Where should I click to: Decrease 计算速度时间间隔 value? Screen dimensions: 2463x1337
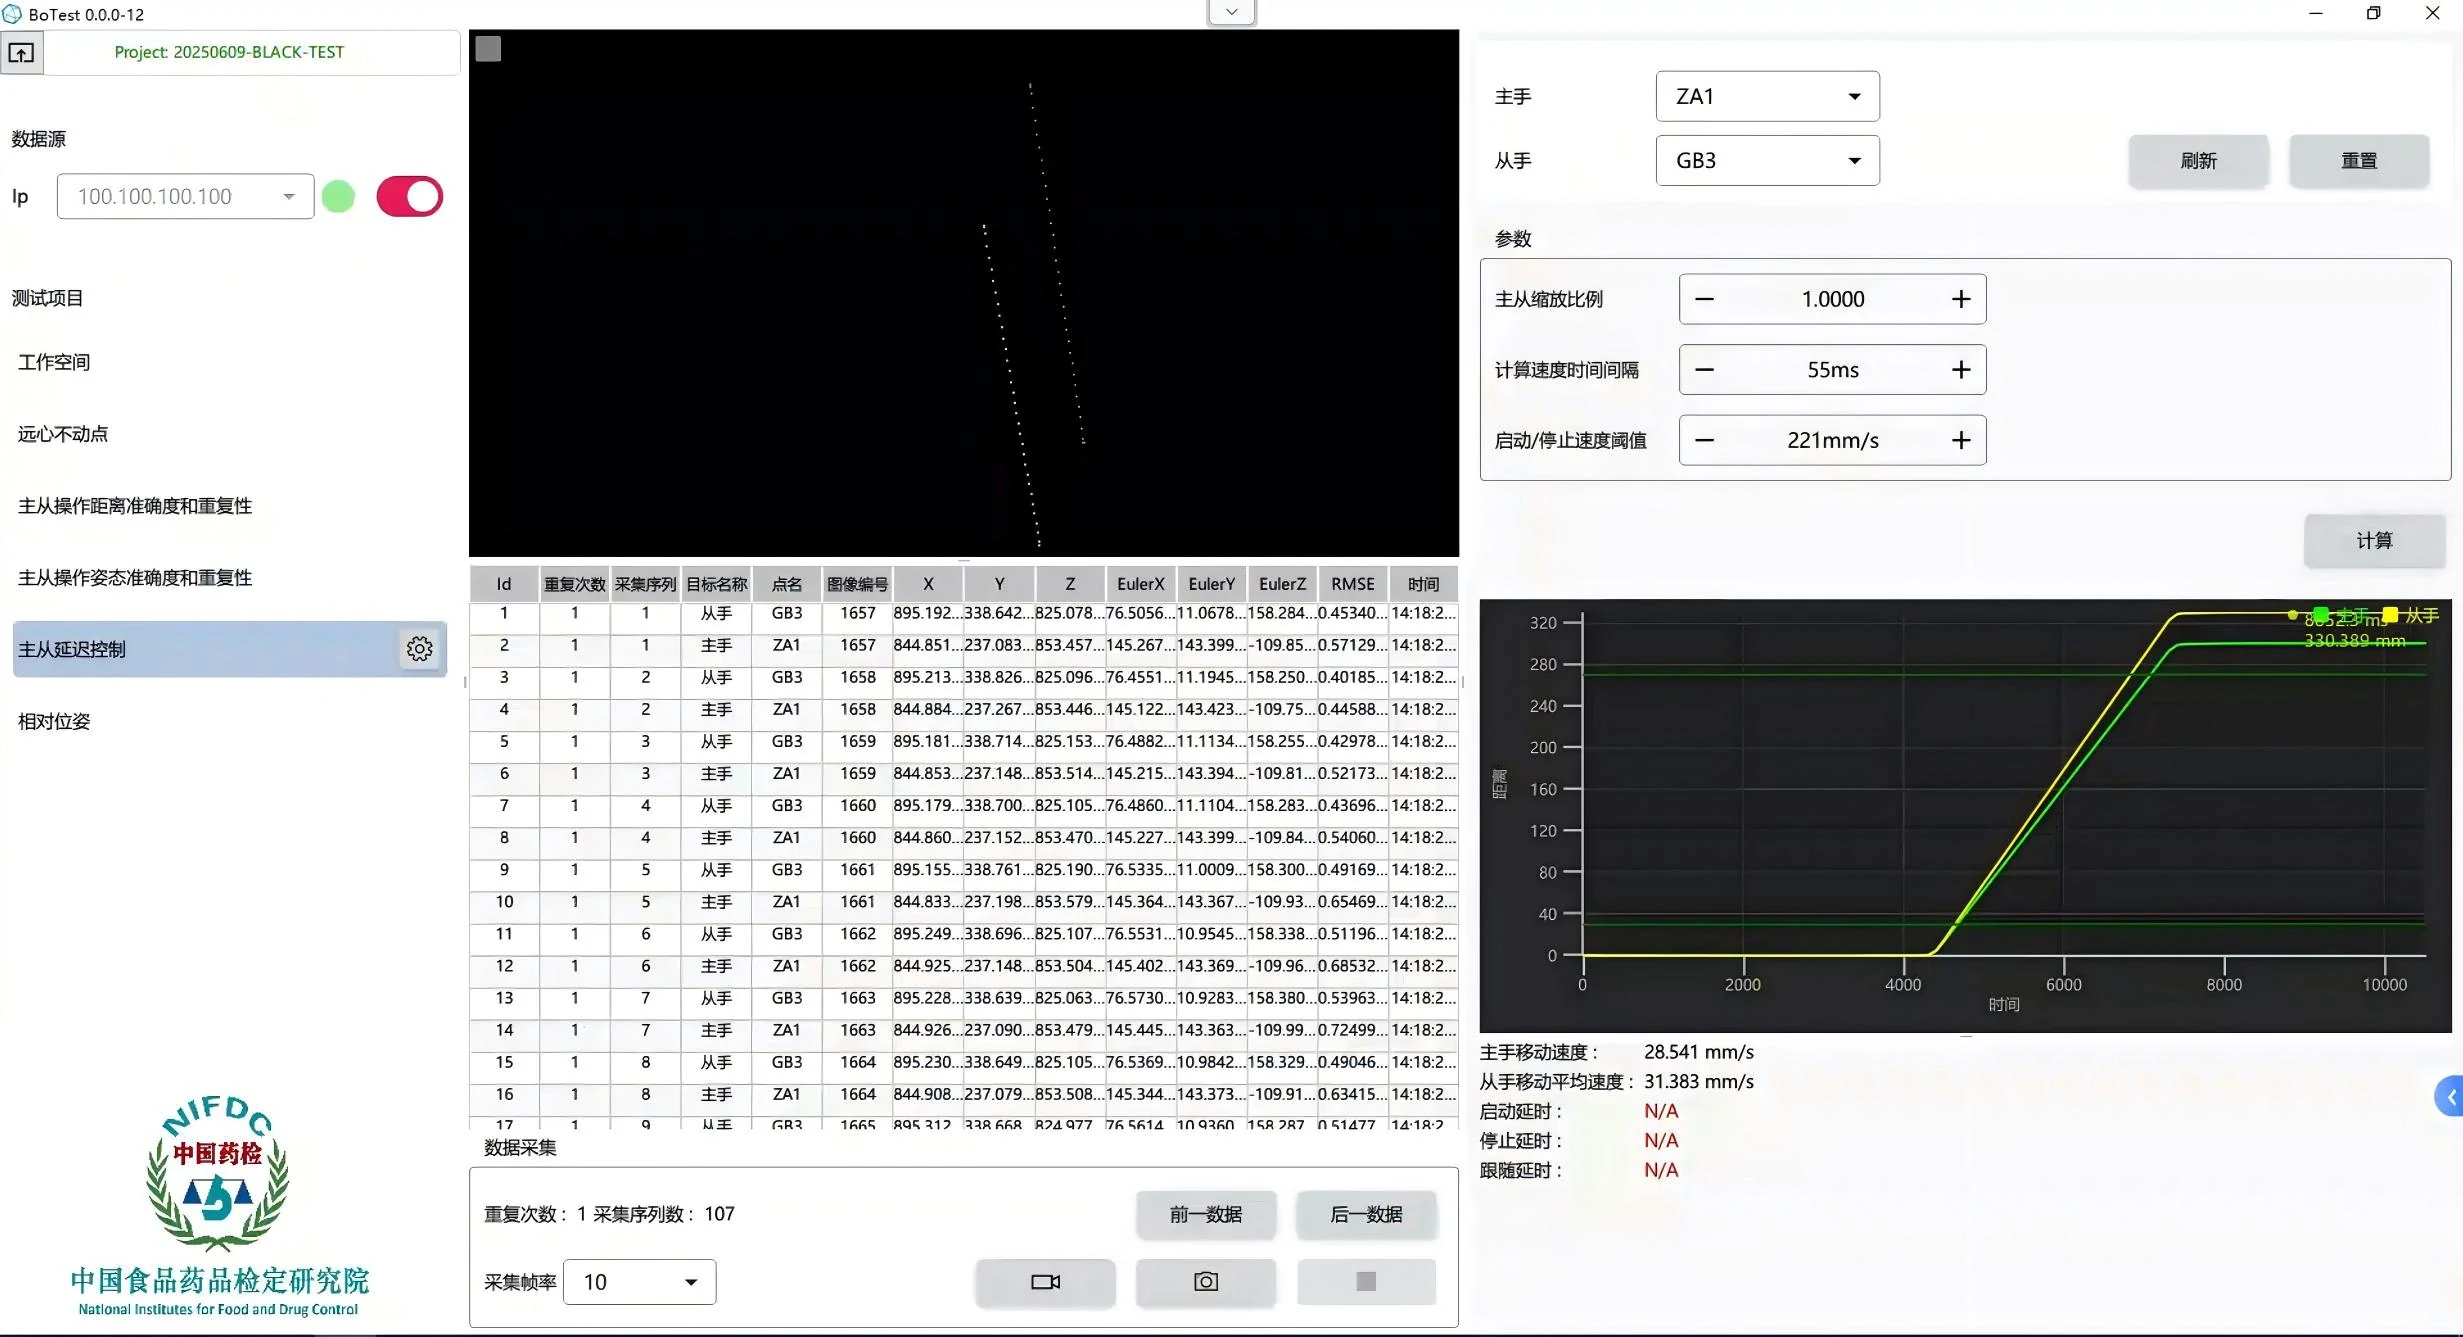1705,370
